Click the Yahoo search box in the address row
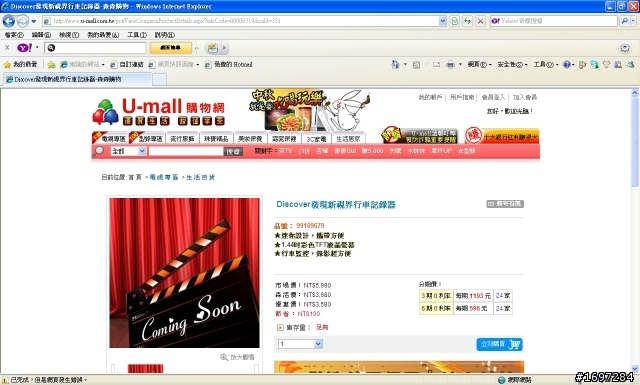640x385 pixels. point(553,21)
